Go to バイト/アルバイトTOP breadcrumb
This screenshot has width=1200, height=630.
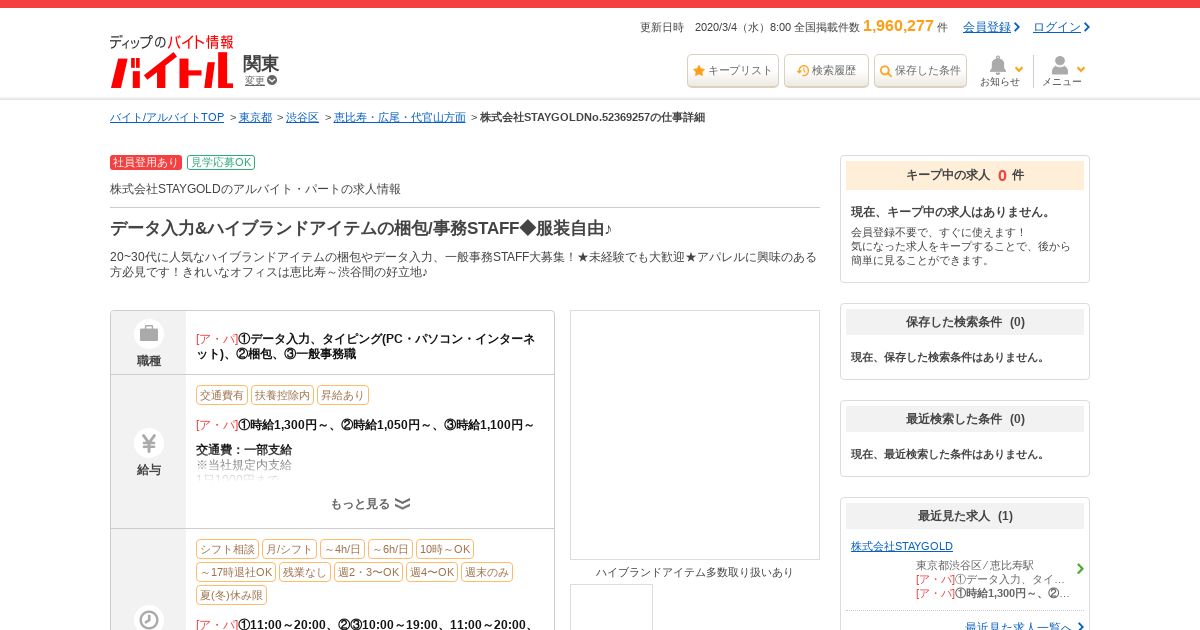pyautogui.click(x=167, y=117)
